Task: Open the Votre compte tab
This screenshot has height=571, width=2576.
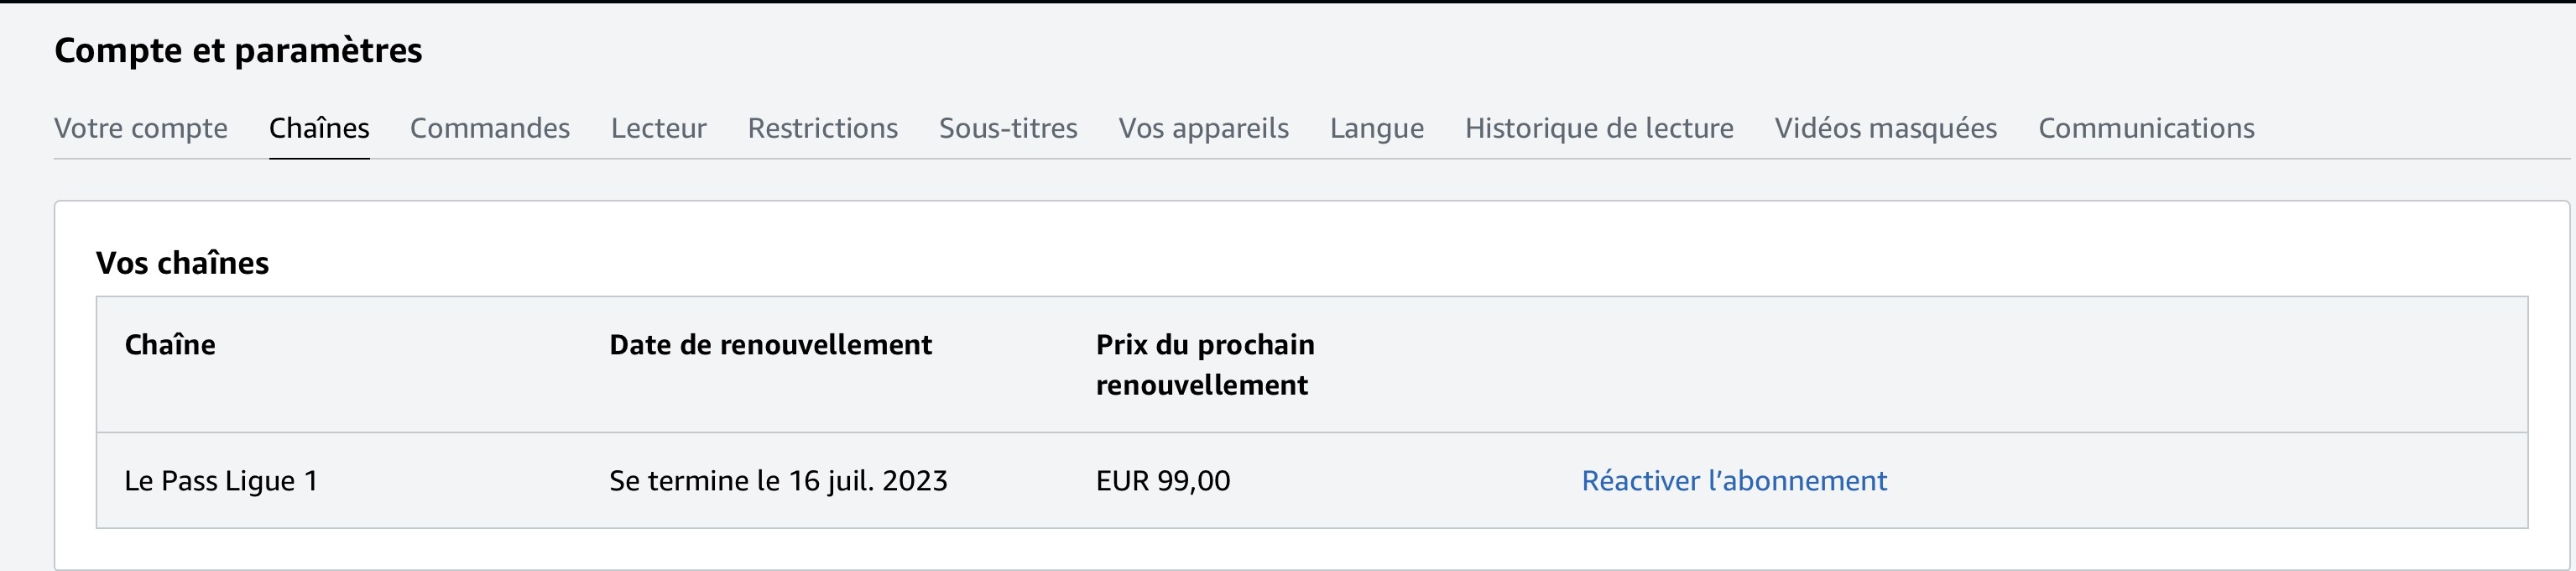Action: (x=141, y=128)
